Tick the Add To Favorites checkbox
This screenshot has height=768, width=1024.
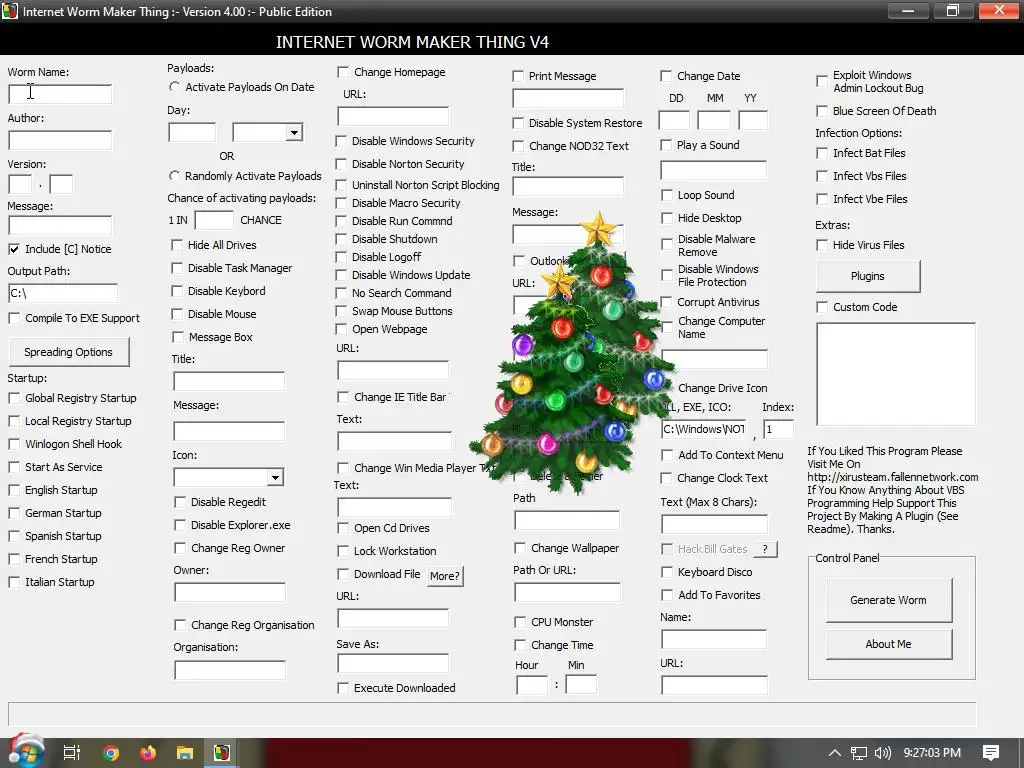(x=667, y=595)
